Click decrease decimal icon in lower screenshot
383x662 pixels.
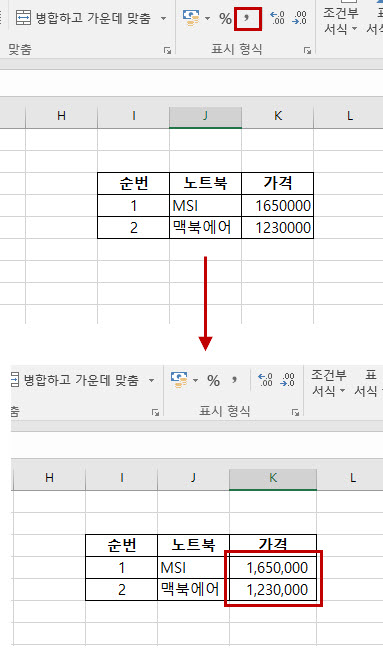[x=288, y=380]
